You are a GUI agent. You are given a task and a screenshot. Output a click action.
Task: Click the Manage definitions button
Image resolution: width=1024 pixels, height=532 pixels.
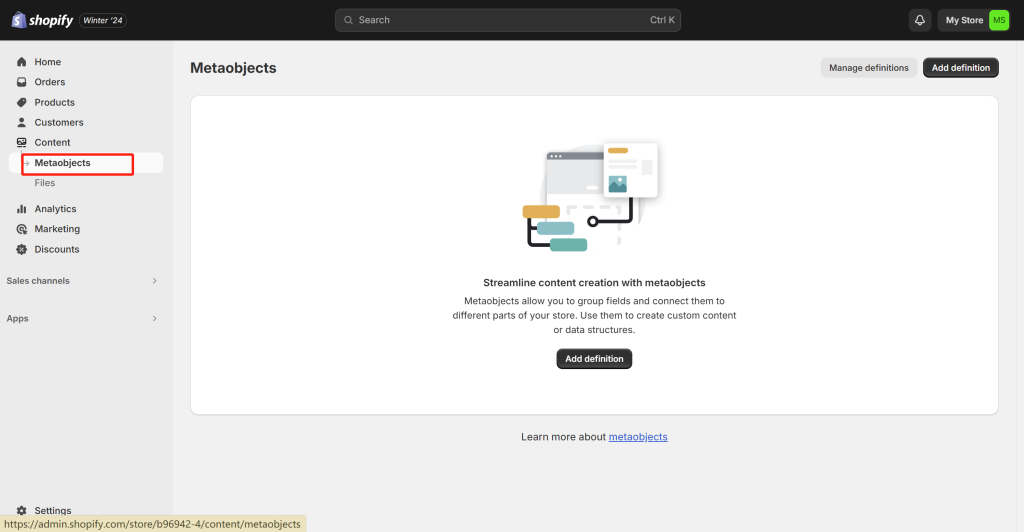[869, 68]
